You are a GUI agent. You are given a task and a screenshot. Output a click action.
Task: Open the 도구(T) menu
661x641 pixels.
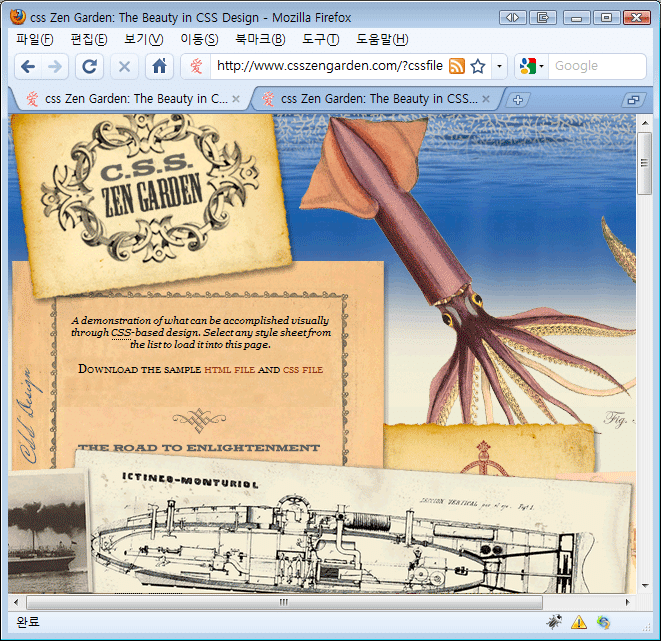point(320,39)
